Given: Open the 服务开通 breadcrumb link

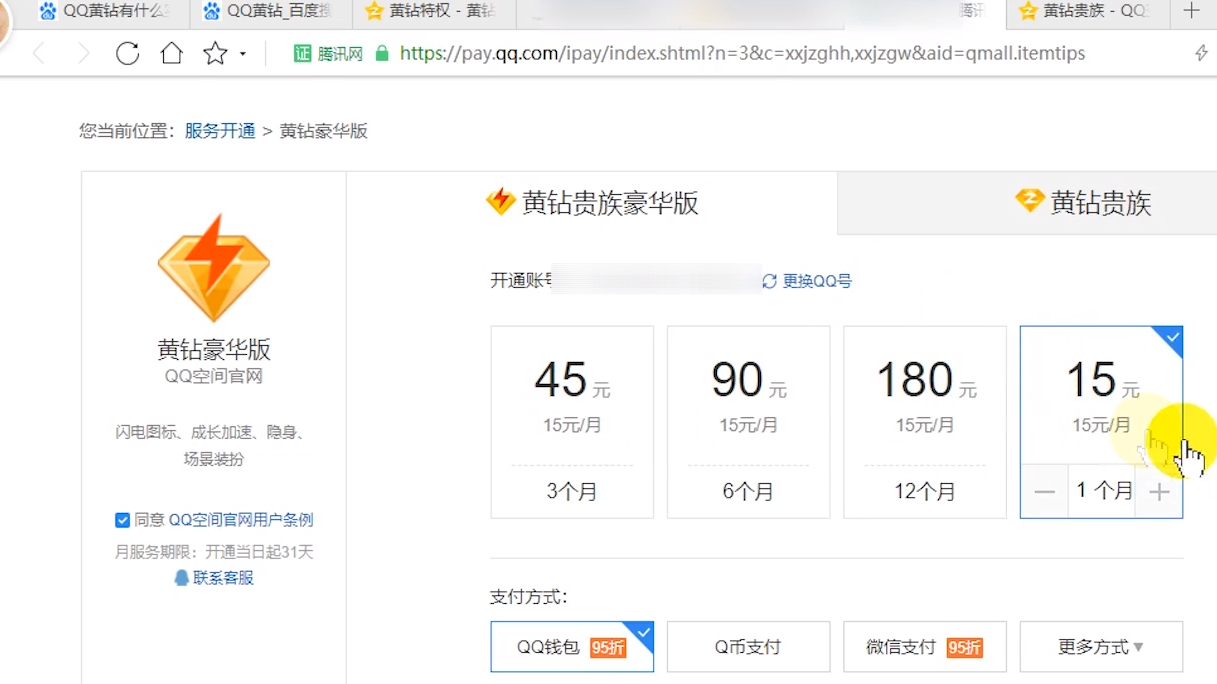Looking at the screenshot, I should point(220,131).
